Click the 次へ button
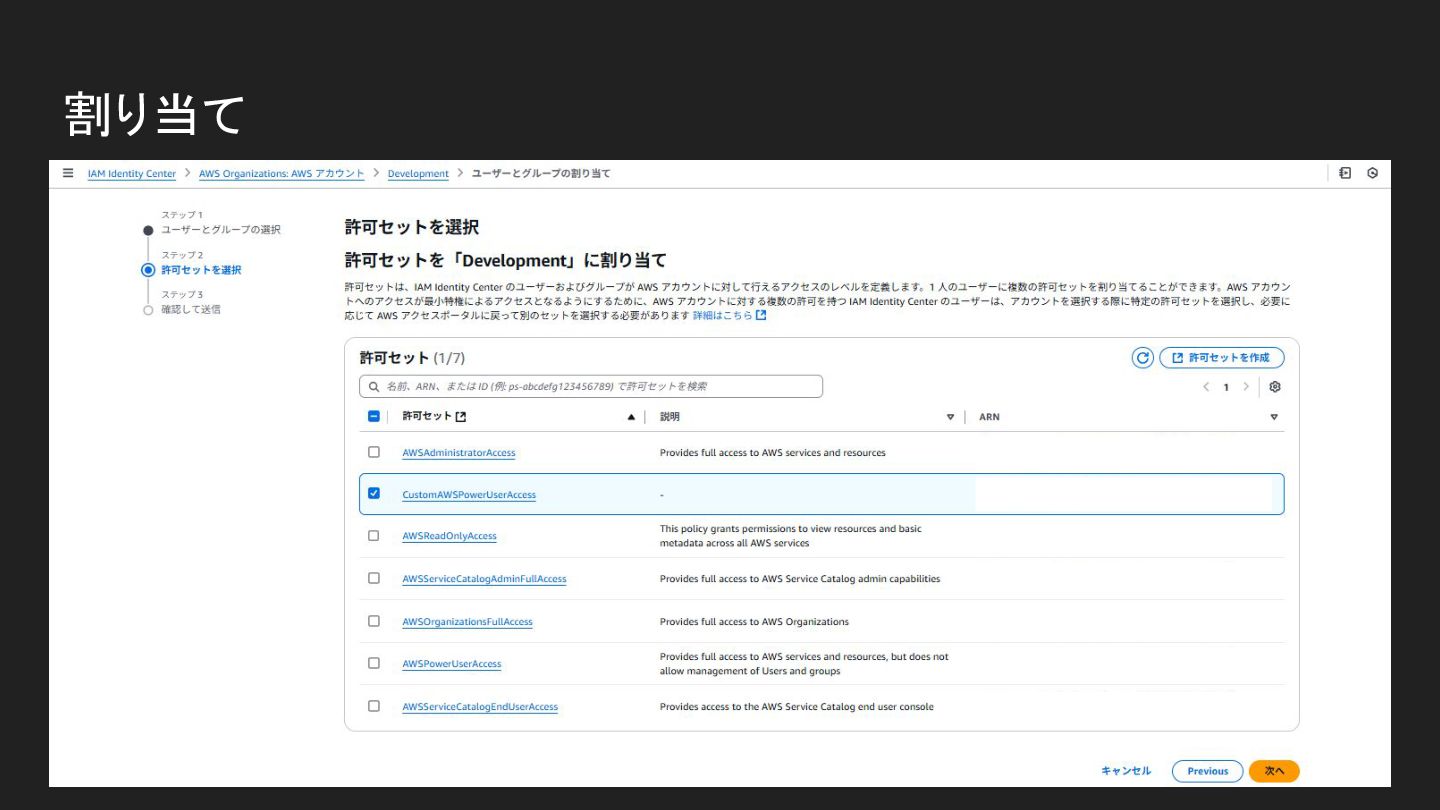 click(1274, 771)
